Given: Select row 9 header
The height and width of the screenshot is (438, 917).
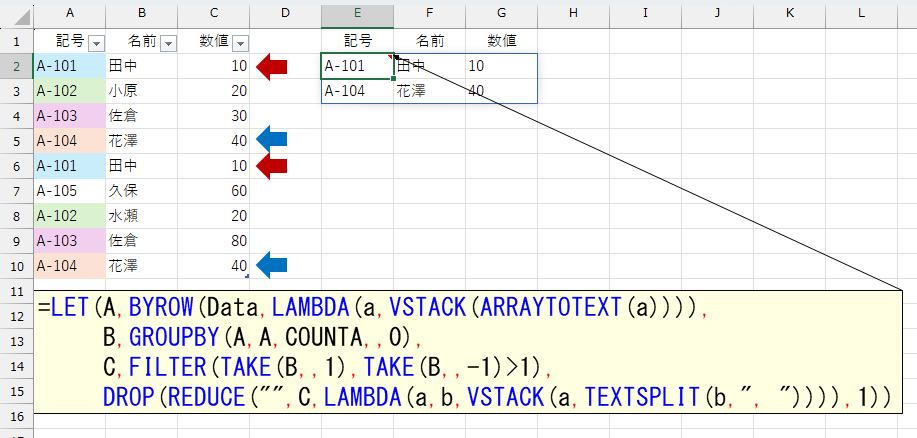Looking at the screenshot, I should 17,241.
